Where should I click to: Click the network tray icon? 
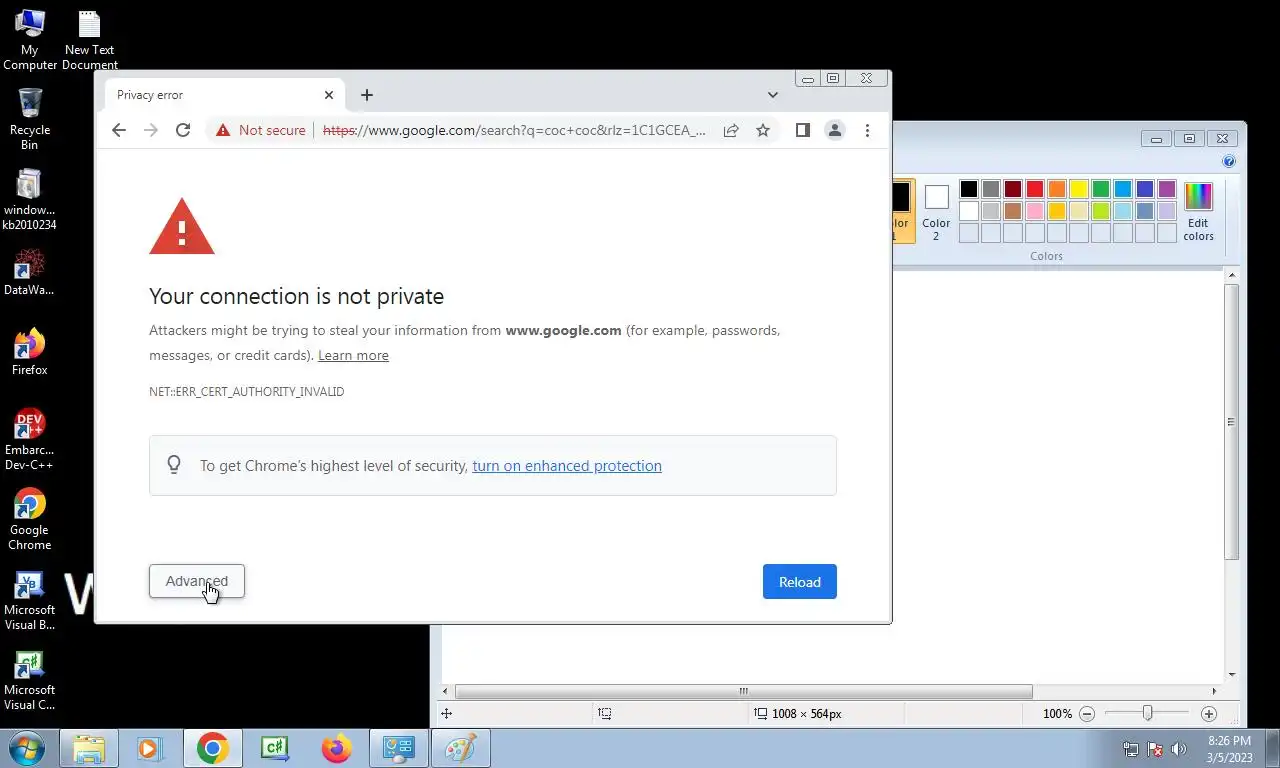tap(1131, 749)
